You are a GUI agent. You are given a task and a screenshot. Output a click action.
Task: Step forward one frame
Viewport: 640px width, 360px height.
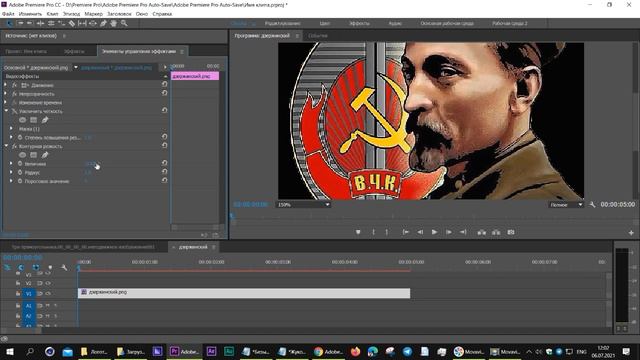pos(449,232)
